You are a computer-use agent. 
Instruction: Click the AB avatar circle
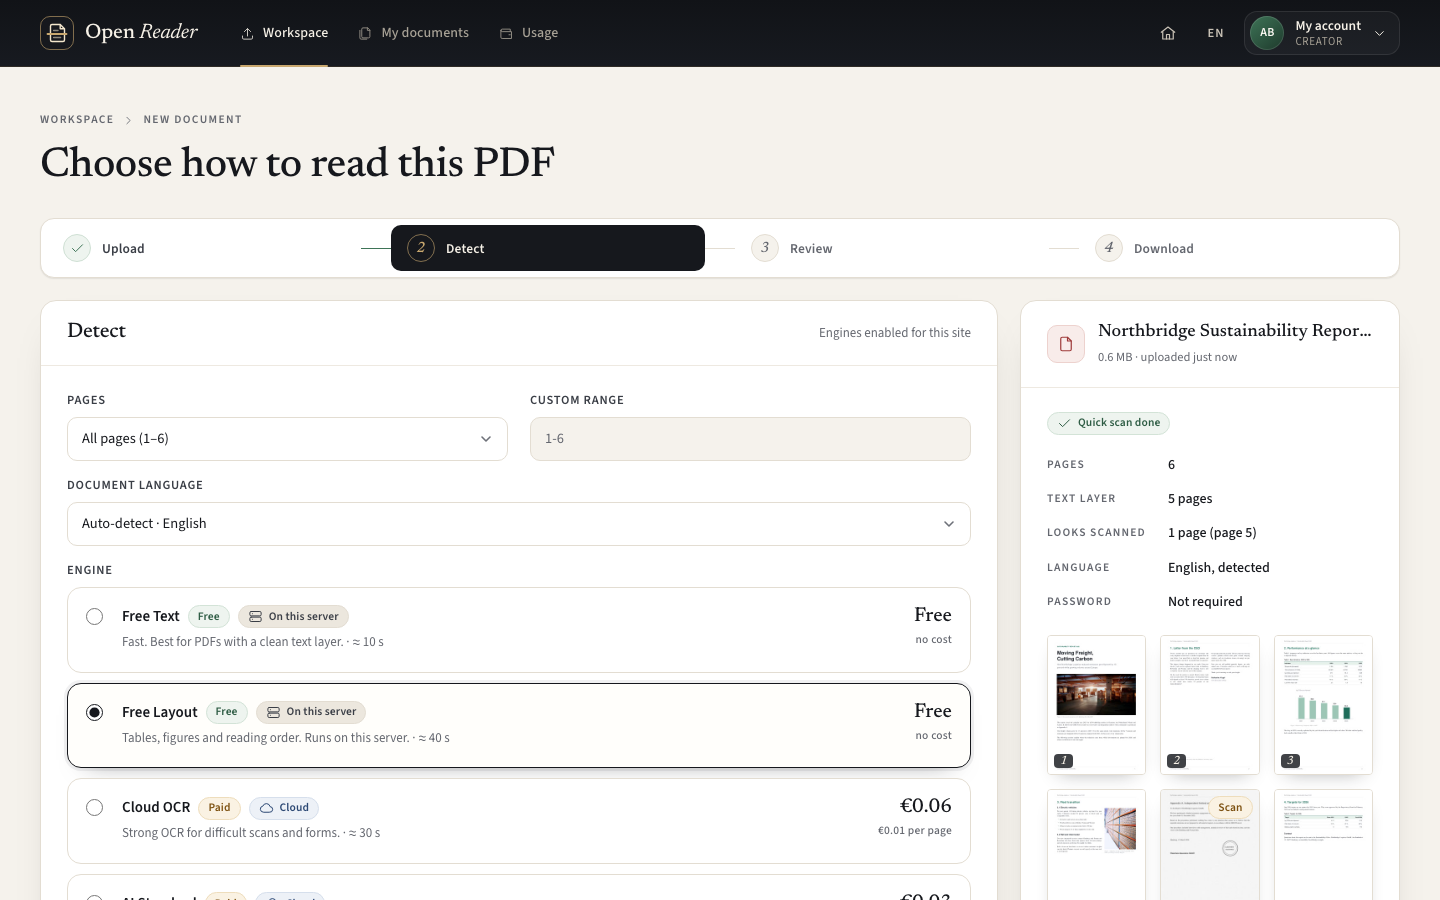point(1267,33)
